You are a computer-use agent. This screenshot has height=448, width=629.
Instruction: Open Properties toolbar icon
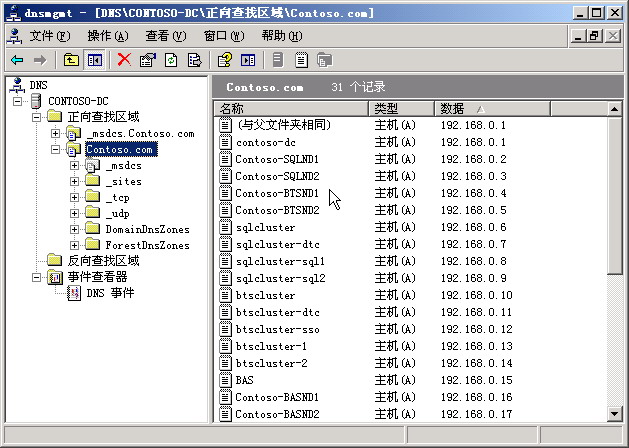pos(148,60)
